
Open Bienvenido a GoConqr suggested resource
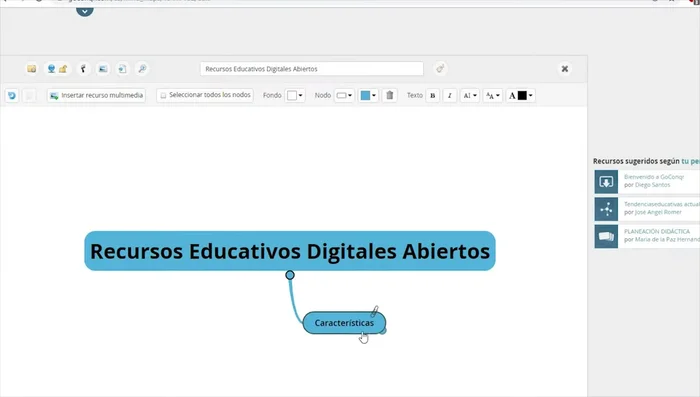tap(654, 177)
